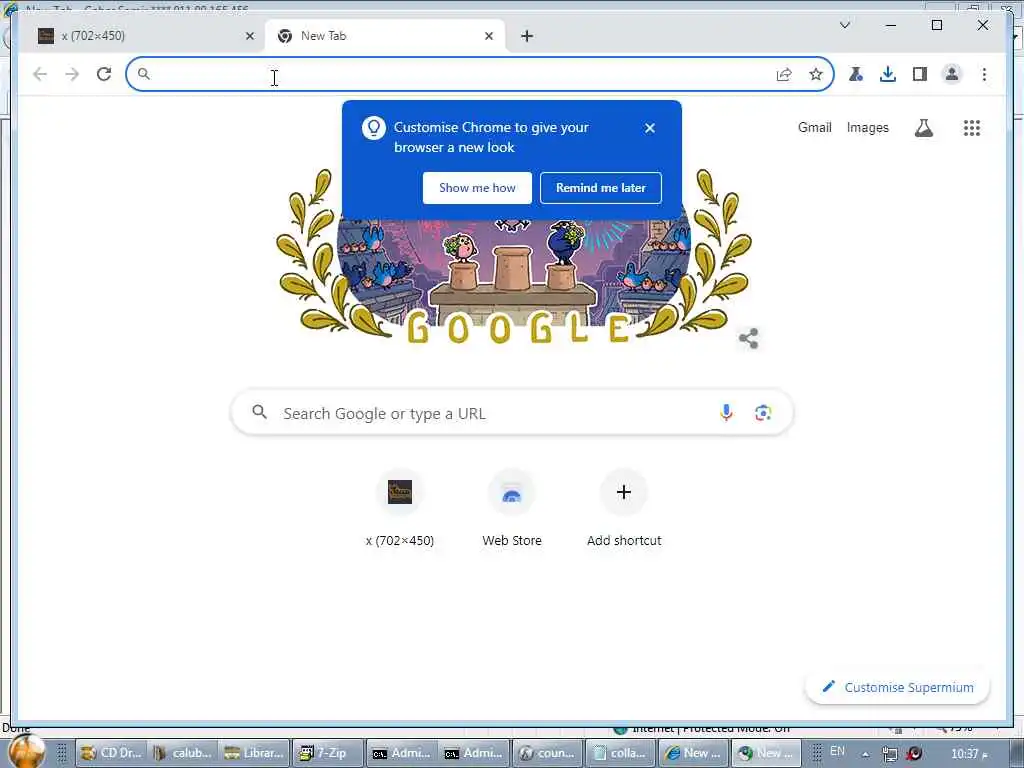
Task: Click the EN language indicator
Action: [837, 751]
